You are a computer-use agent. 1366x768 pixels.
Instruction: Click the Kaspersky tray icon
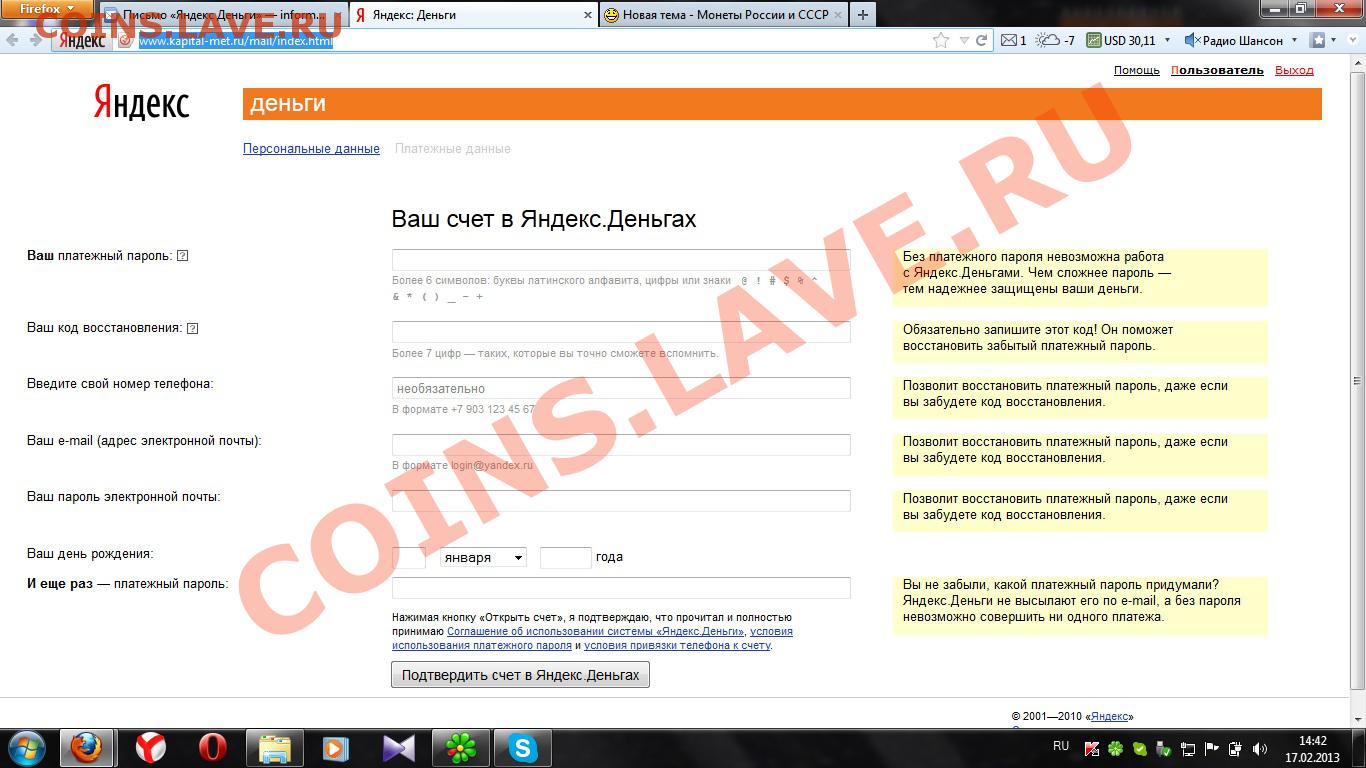tap(1092, 748)
